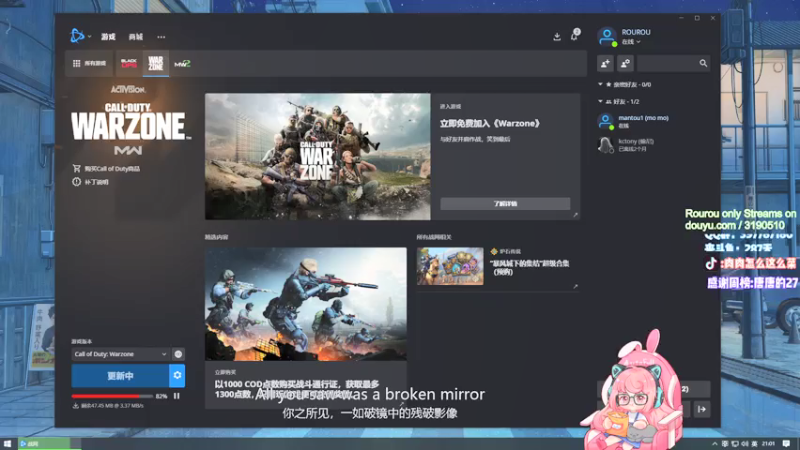Open the Battle.net logo menu
Screen dimensions: 800x450
click(x=80, y=36)
